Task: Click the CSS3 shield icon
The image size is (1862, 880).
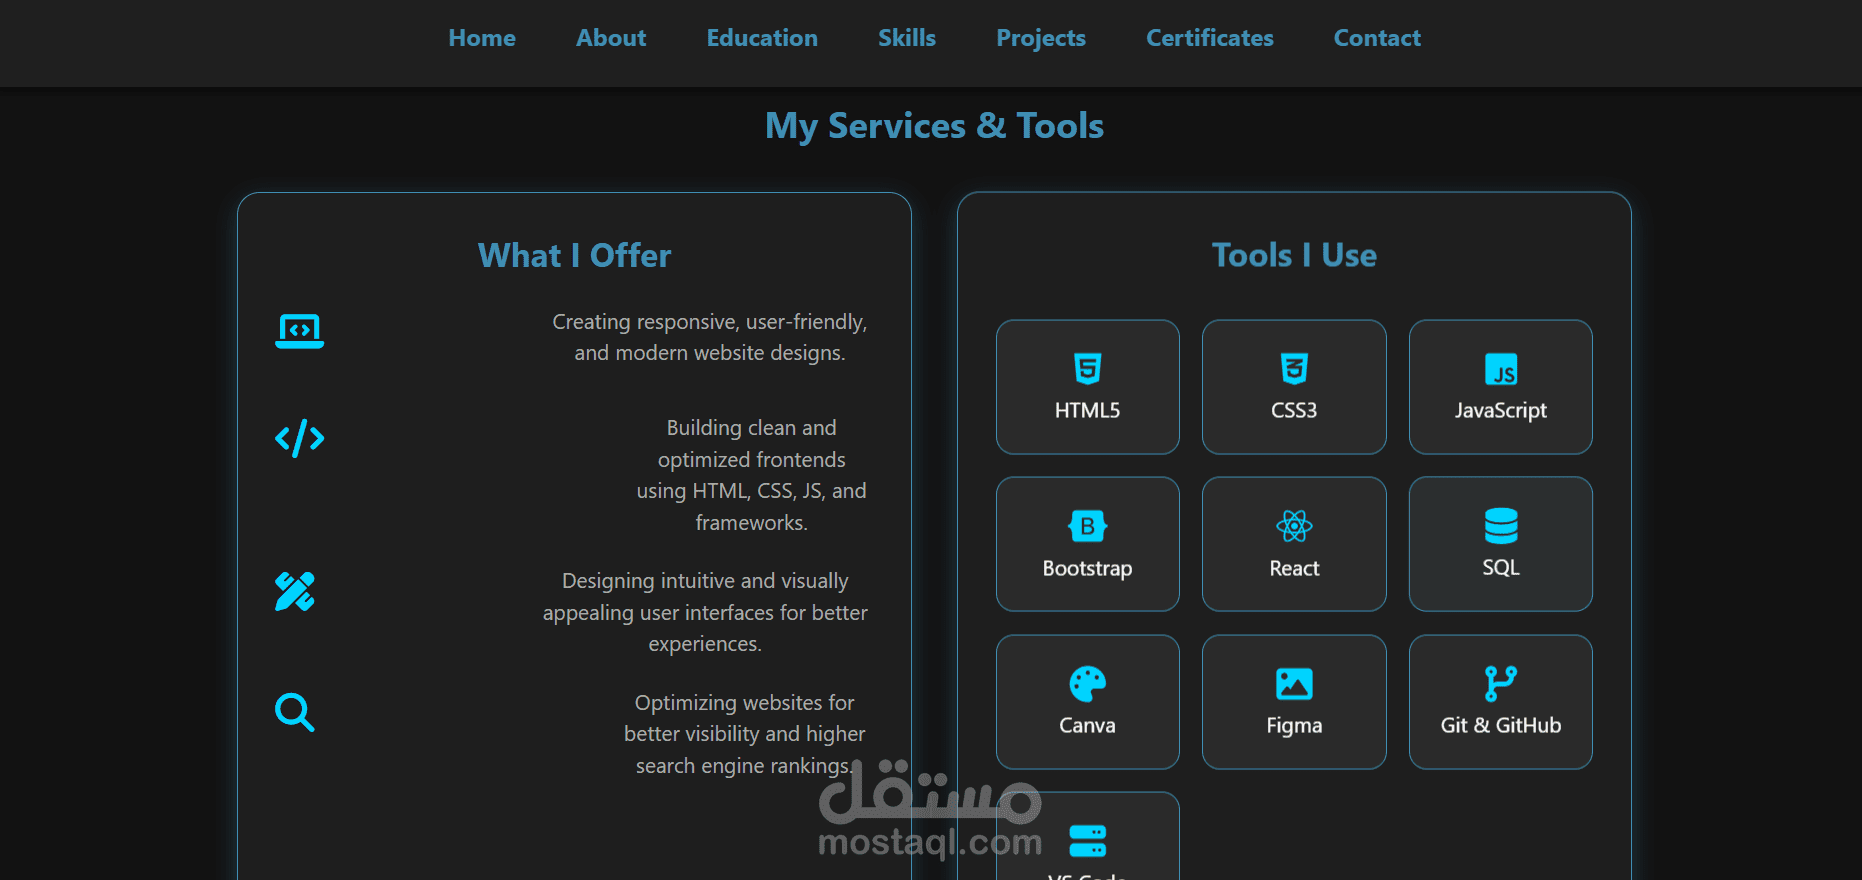Action: 1294,369
